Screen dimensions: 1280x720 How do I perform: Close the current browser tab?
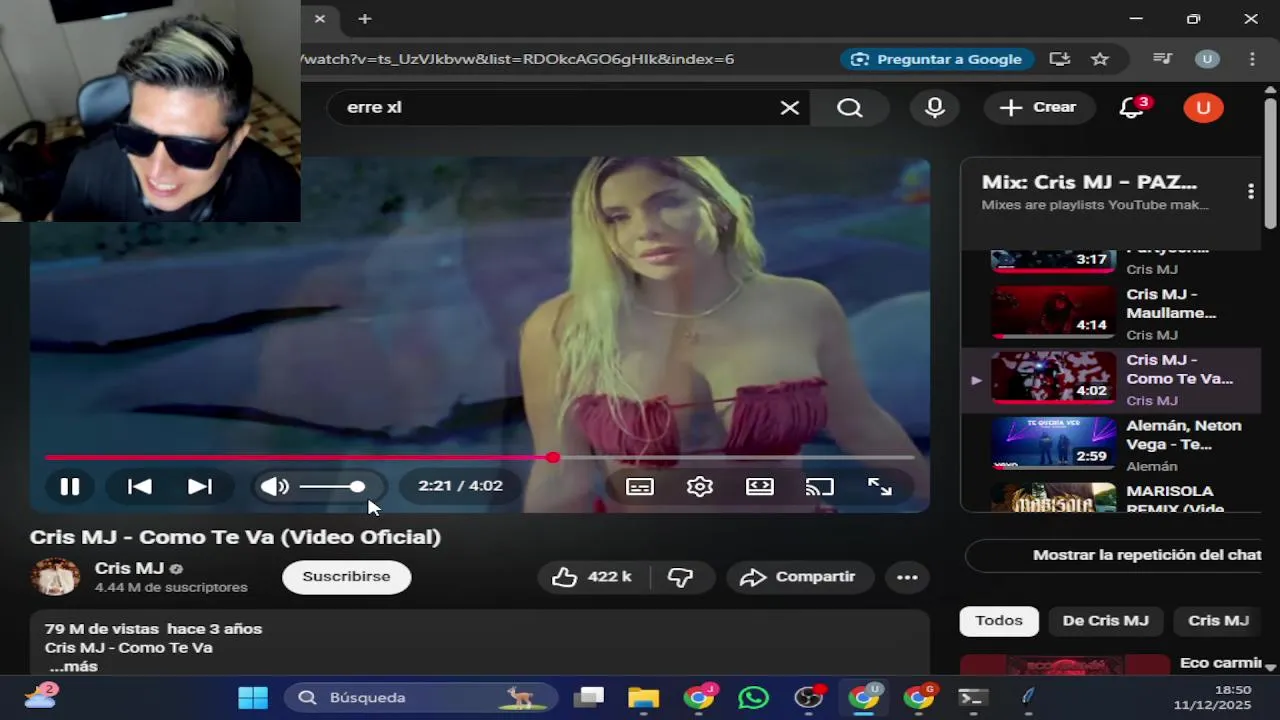pyautogui.click(x=320, y=18)
